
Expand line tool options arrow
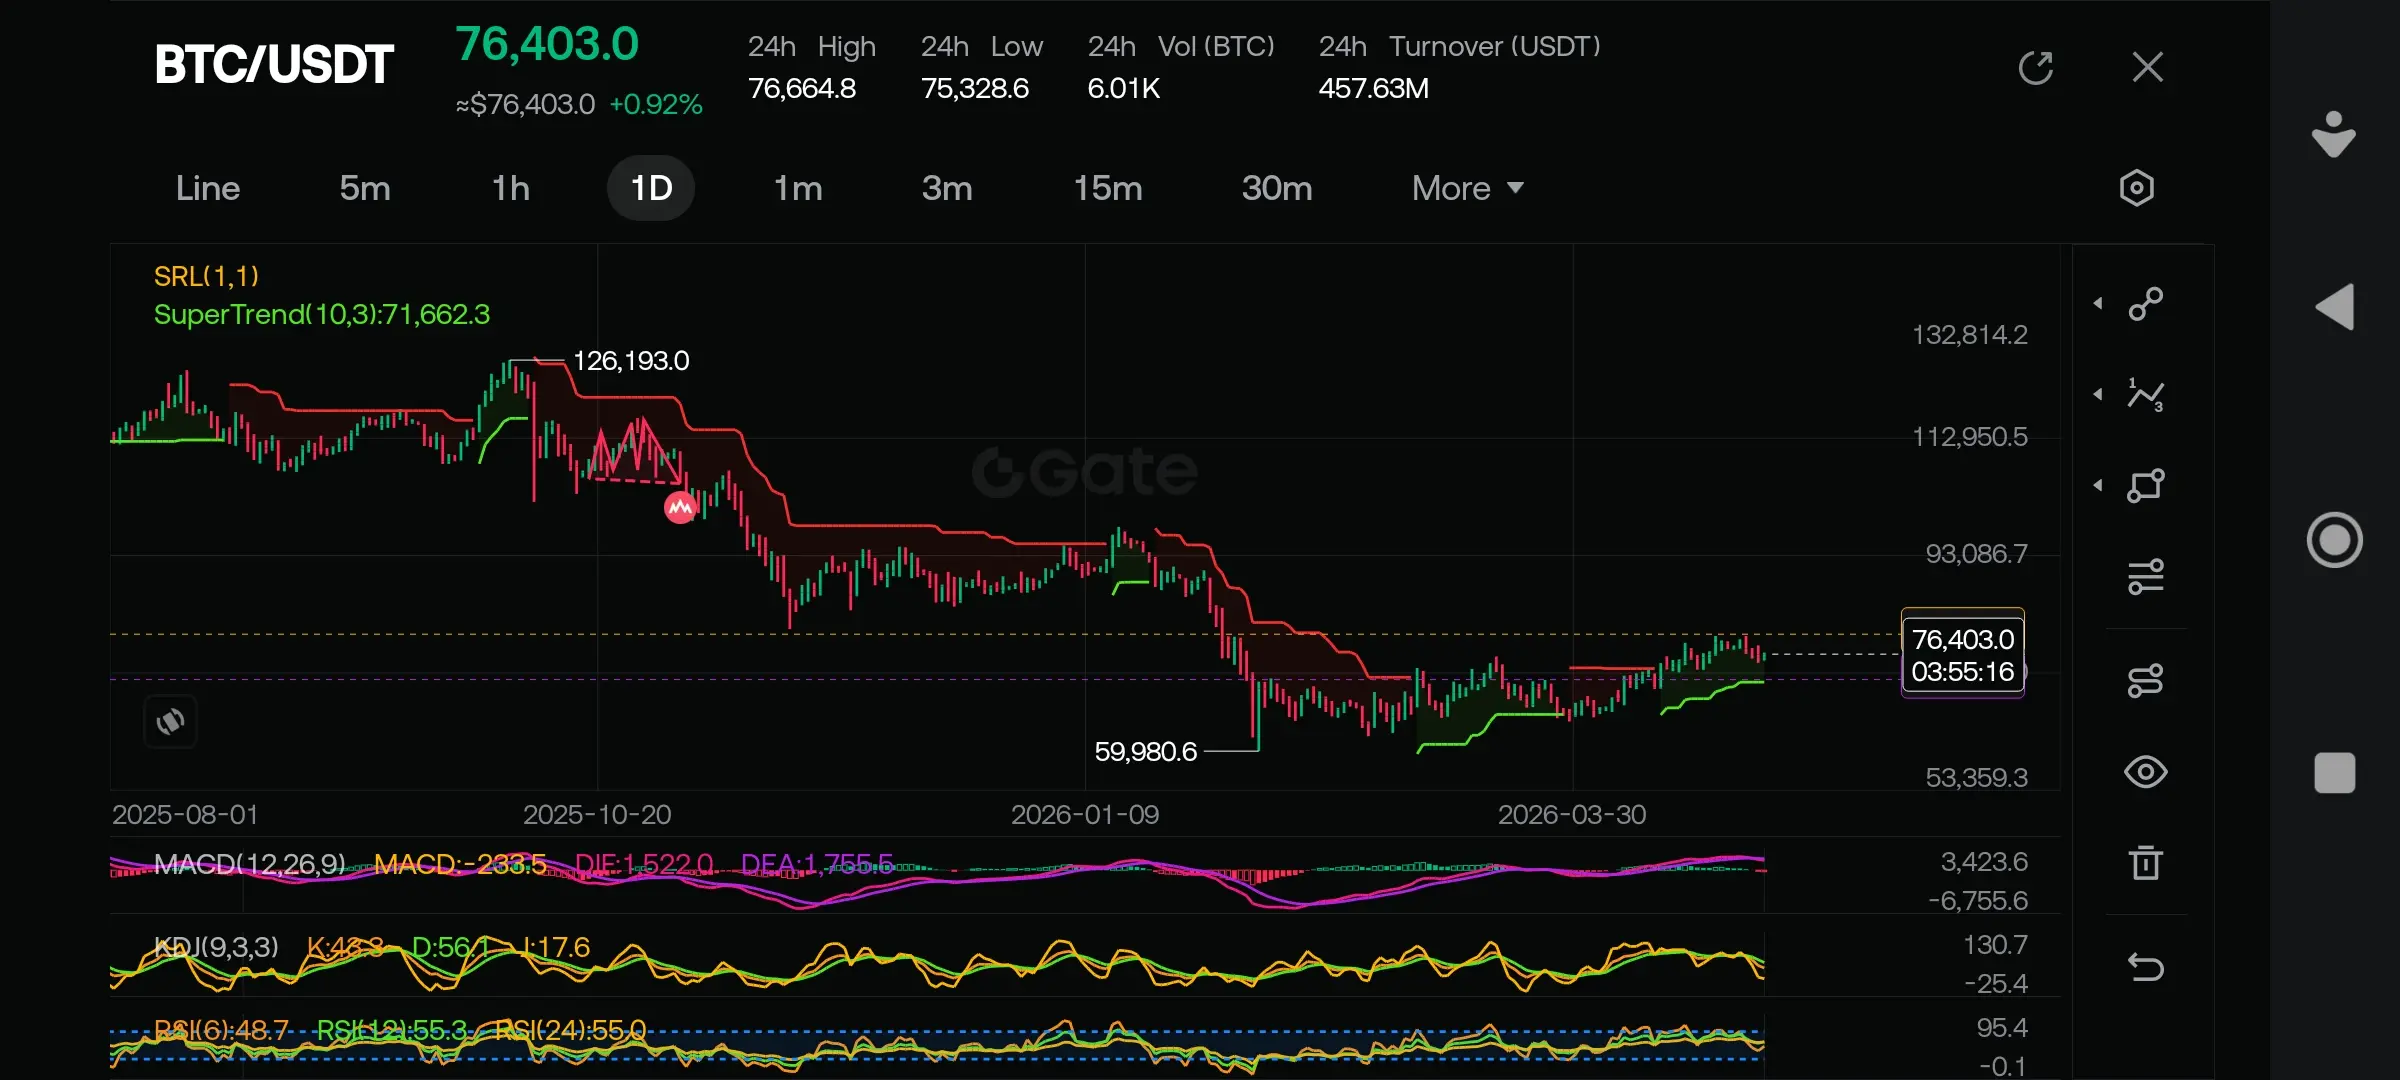click(2098, 303)
